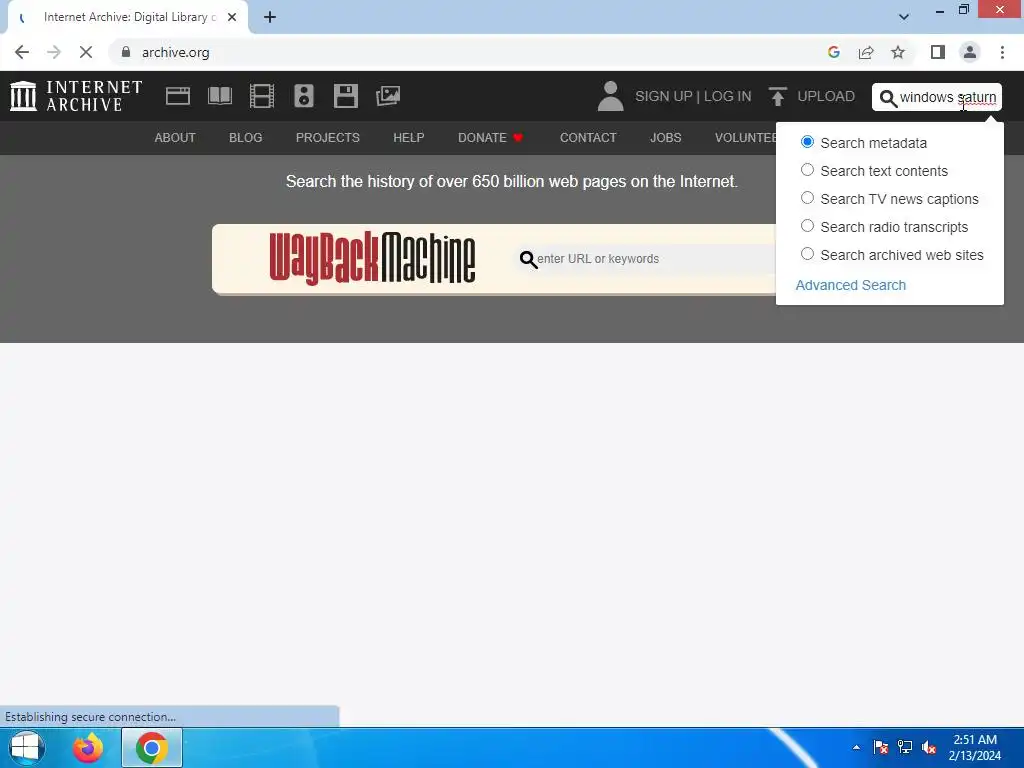Image resolution: width=1024 pixels, height=768 pixels.
Task: Share this page icon in address bar
Action: (866, 52)
